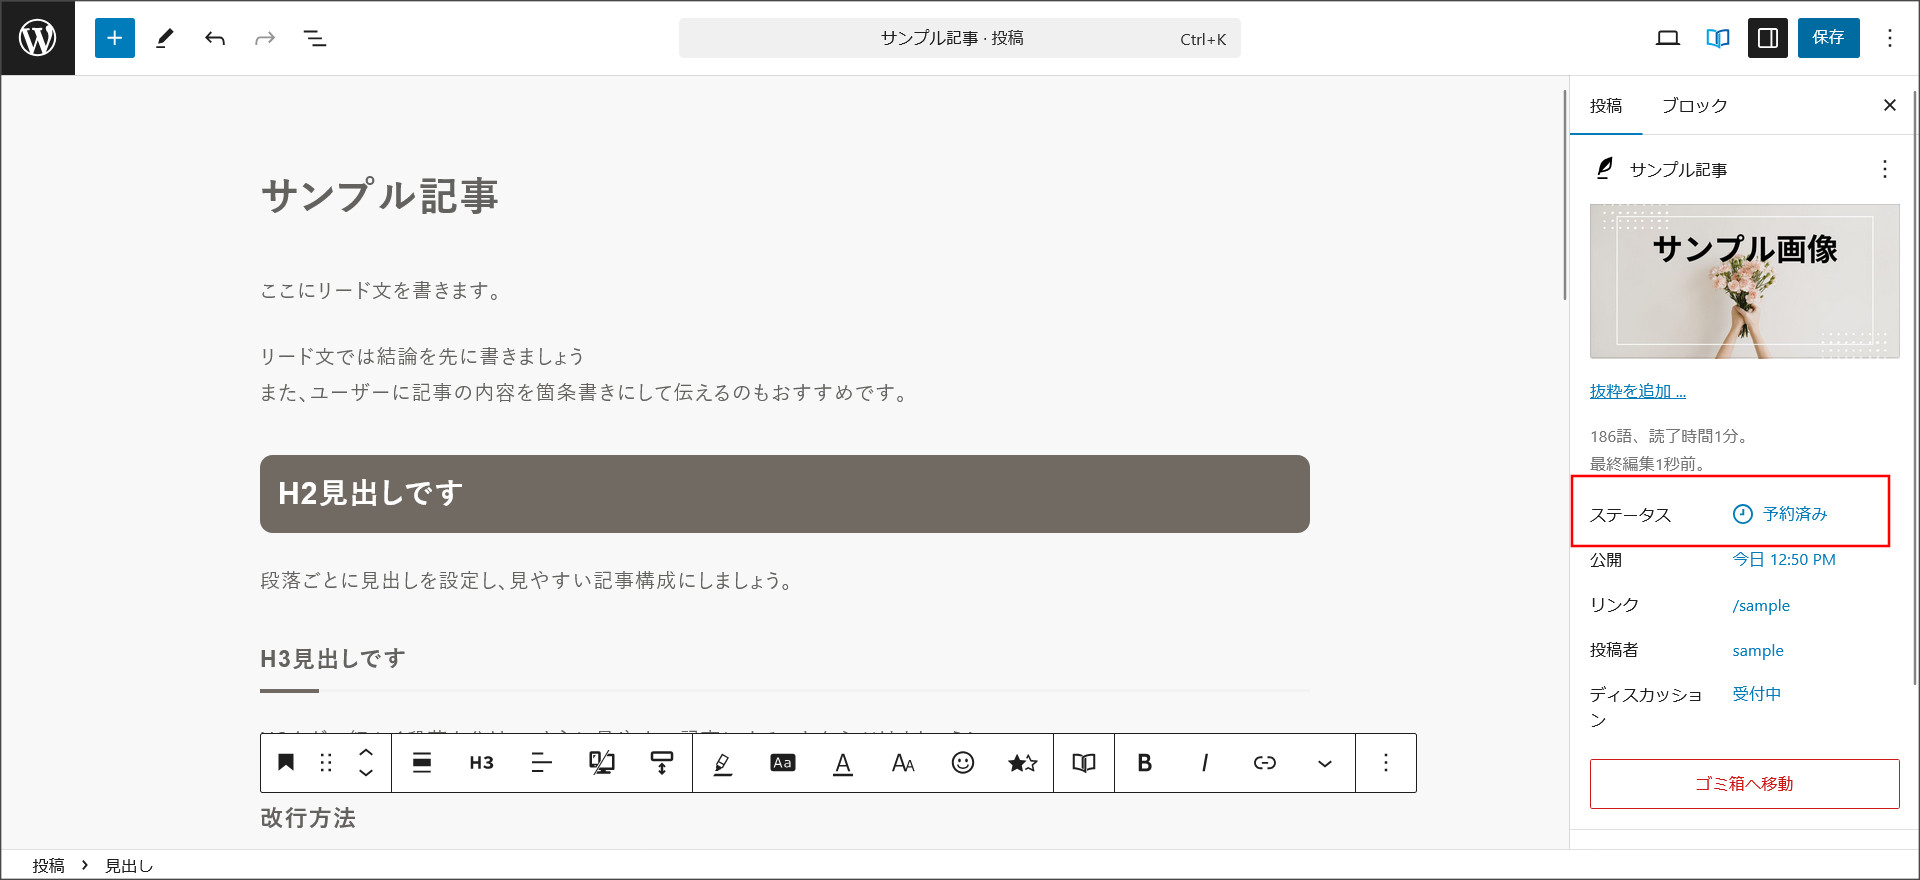The image size is (1920, 880).
Task: Apply the marker highlight icon
Action: [x=723, y=763]
